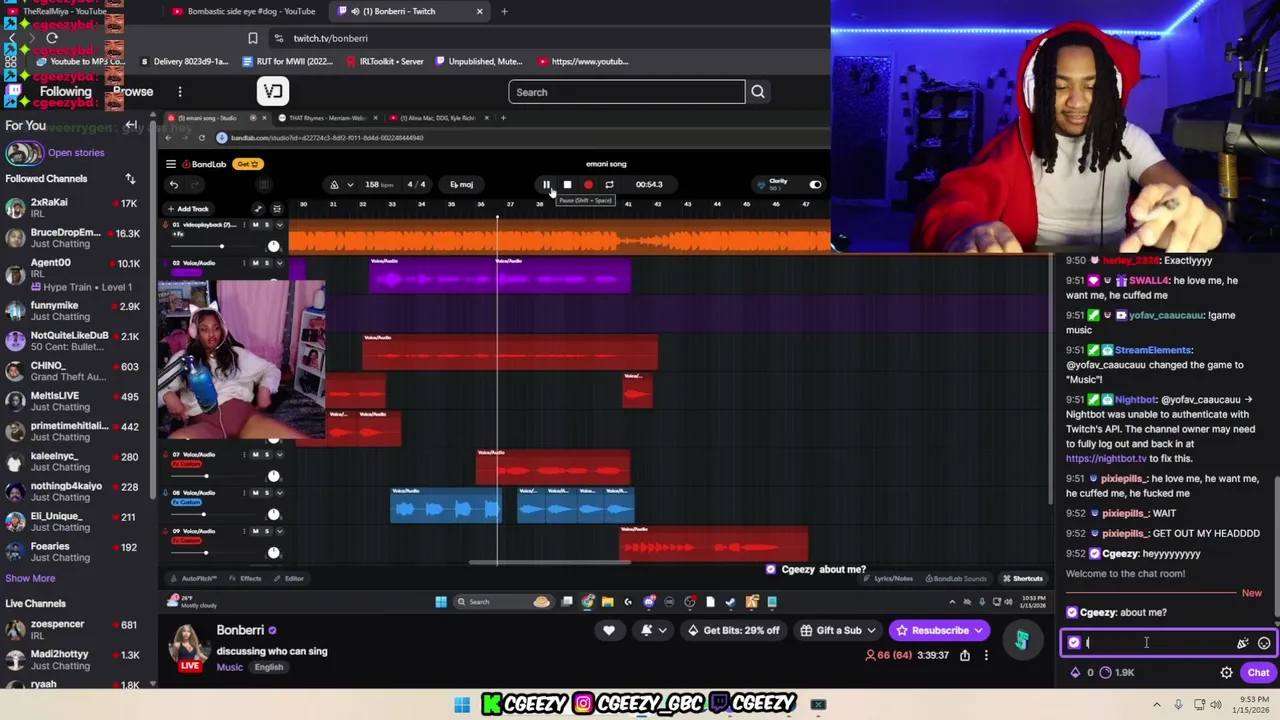Expand track 01 options chevron
Viewport: 1280px width, 720px height.
pos(279,224)
